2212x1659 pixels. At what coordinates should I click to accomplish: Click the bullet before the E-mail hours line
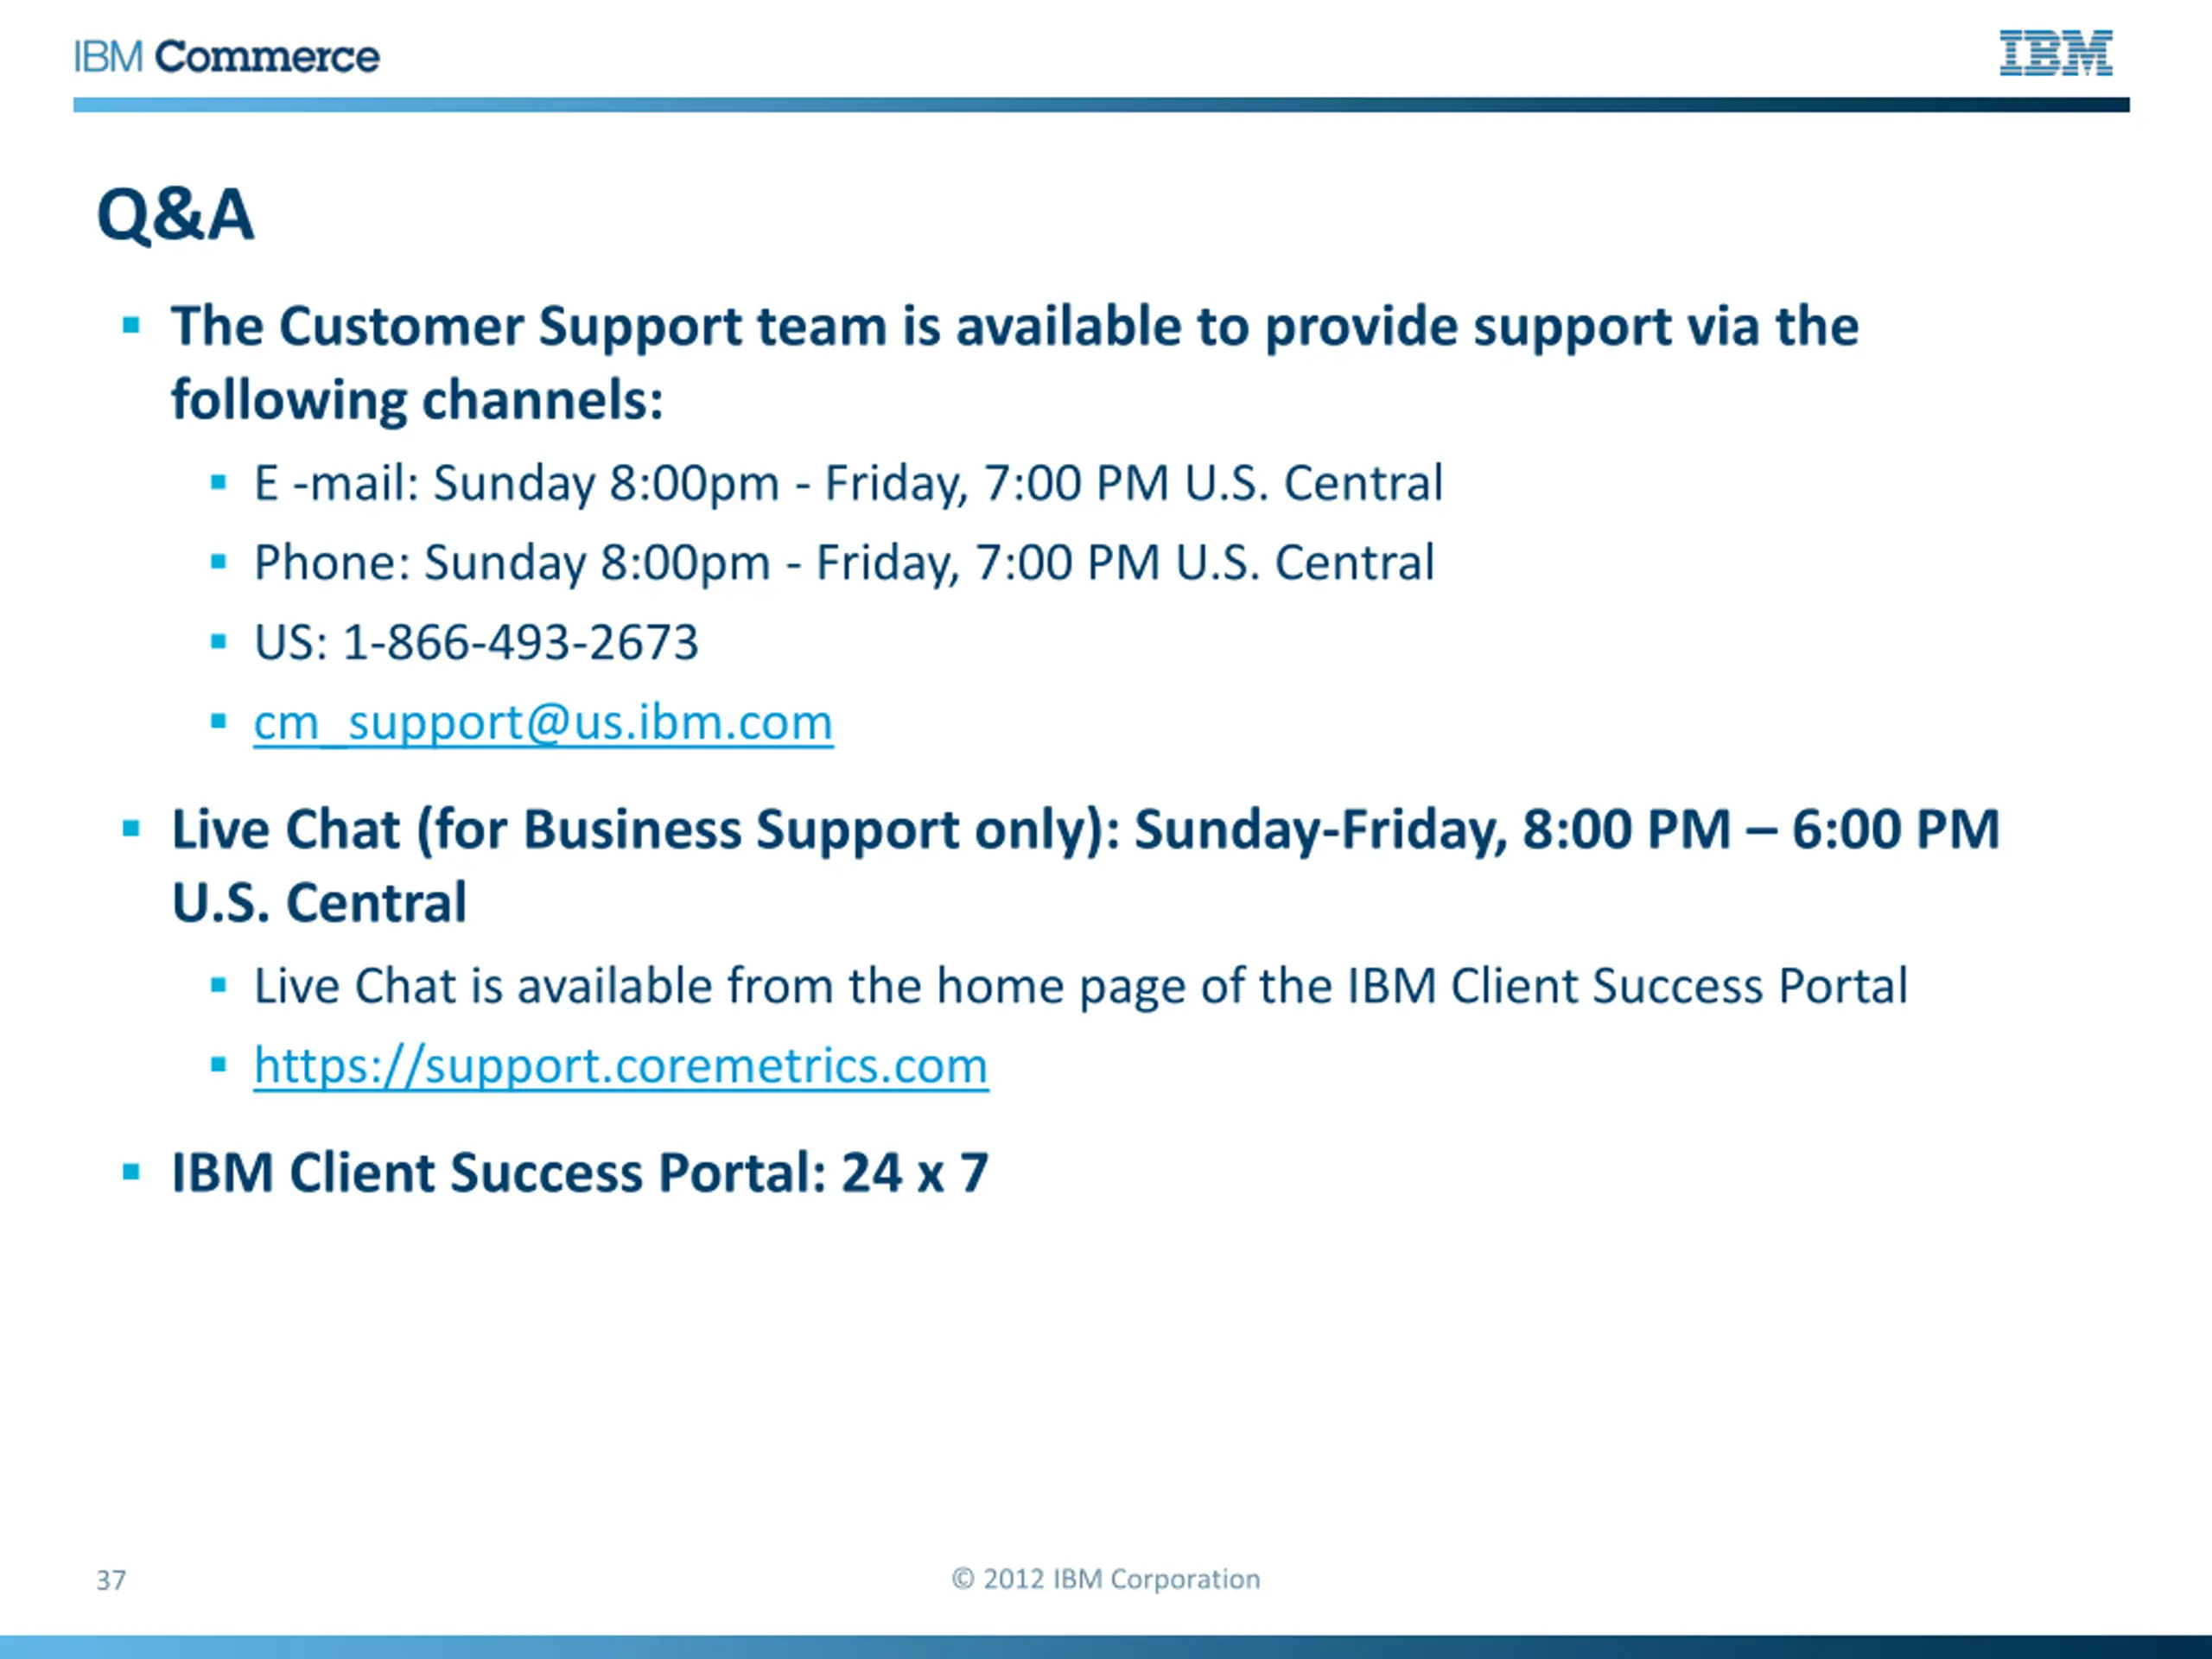[x=219, y=483]
